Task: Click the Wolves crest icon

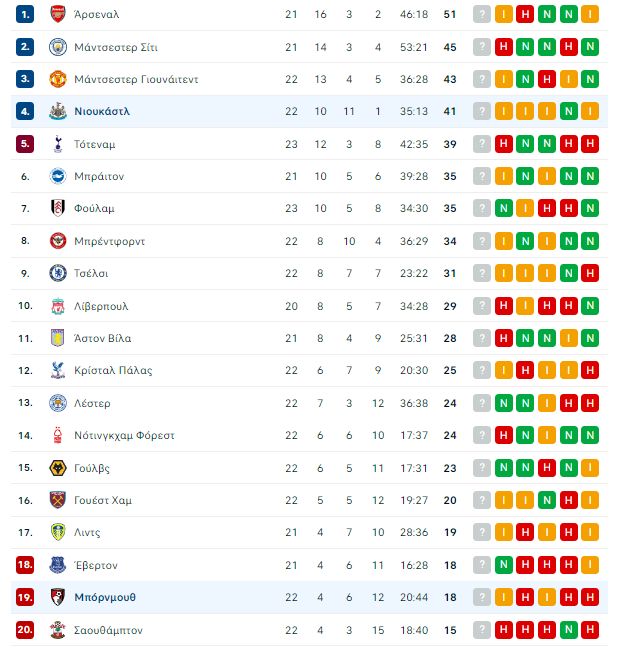Action: pyautogui.click(x=58, y=468)
